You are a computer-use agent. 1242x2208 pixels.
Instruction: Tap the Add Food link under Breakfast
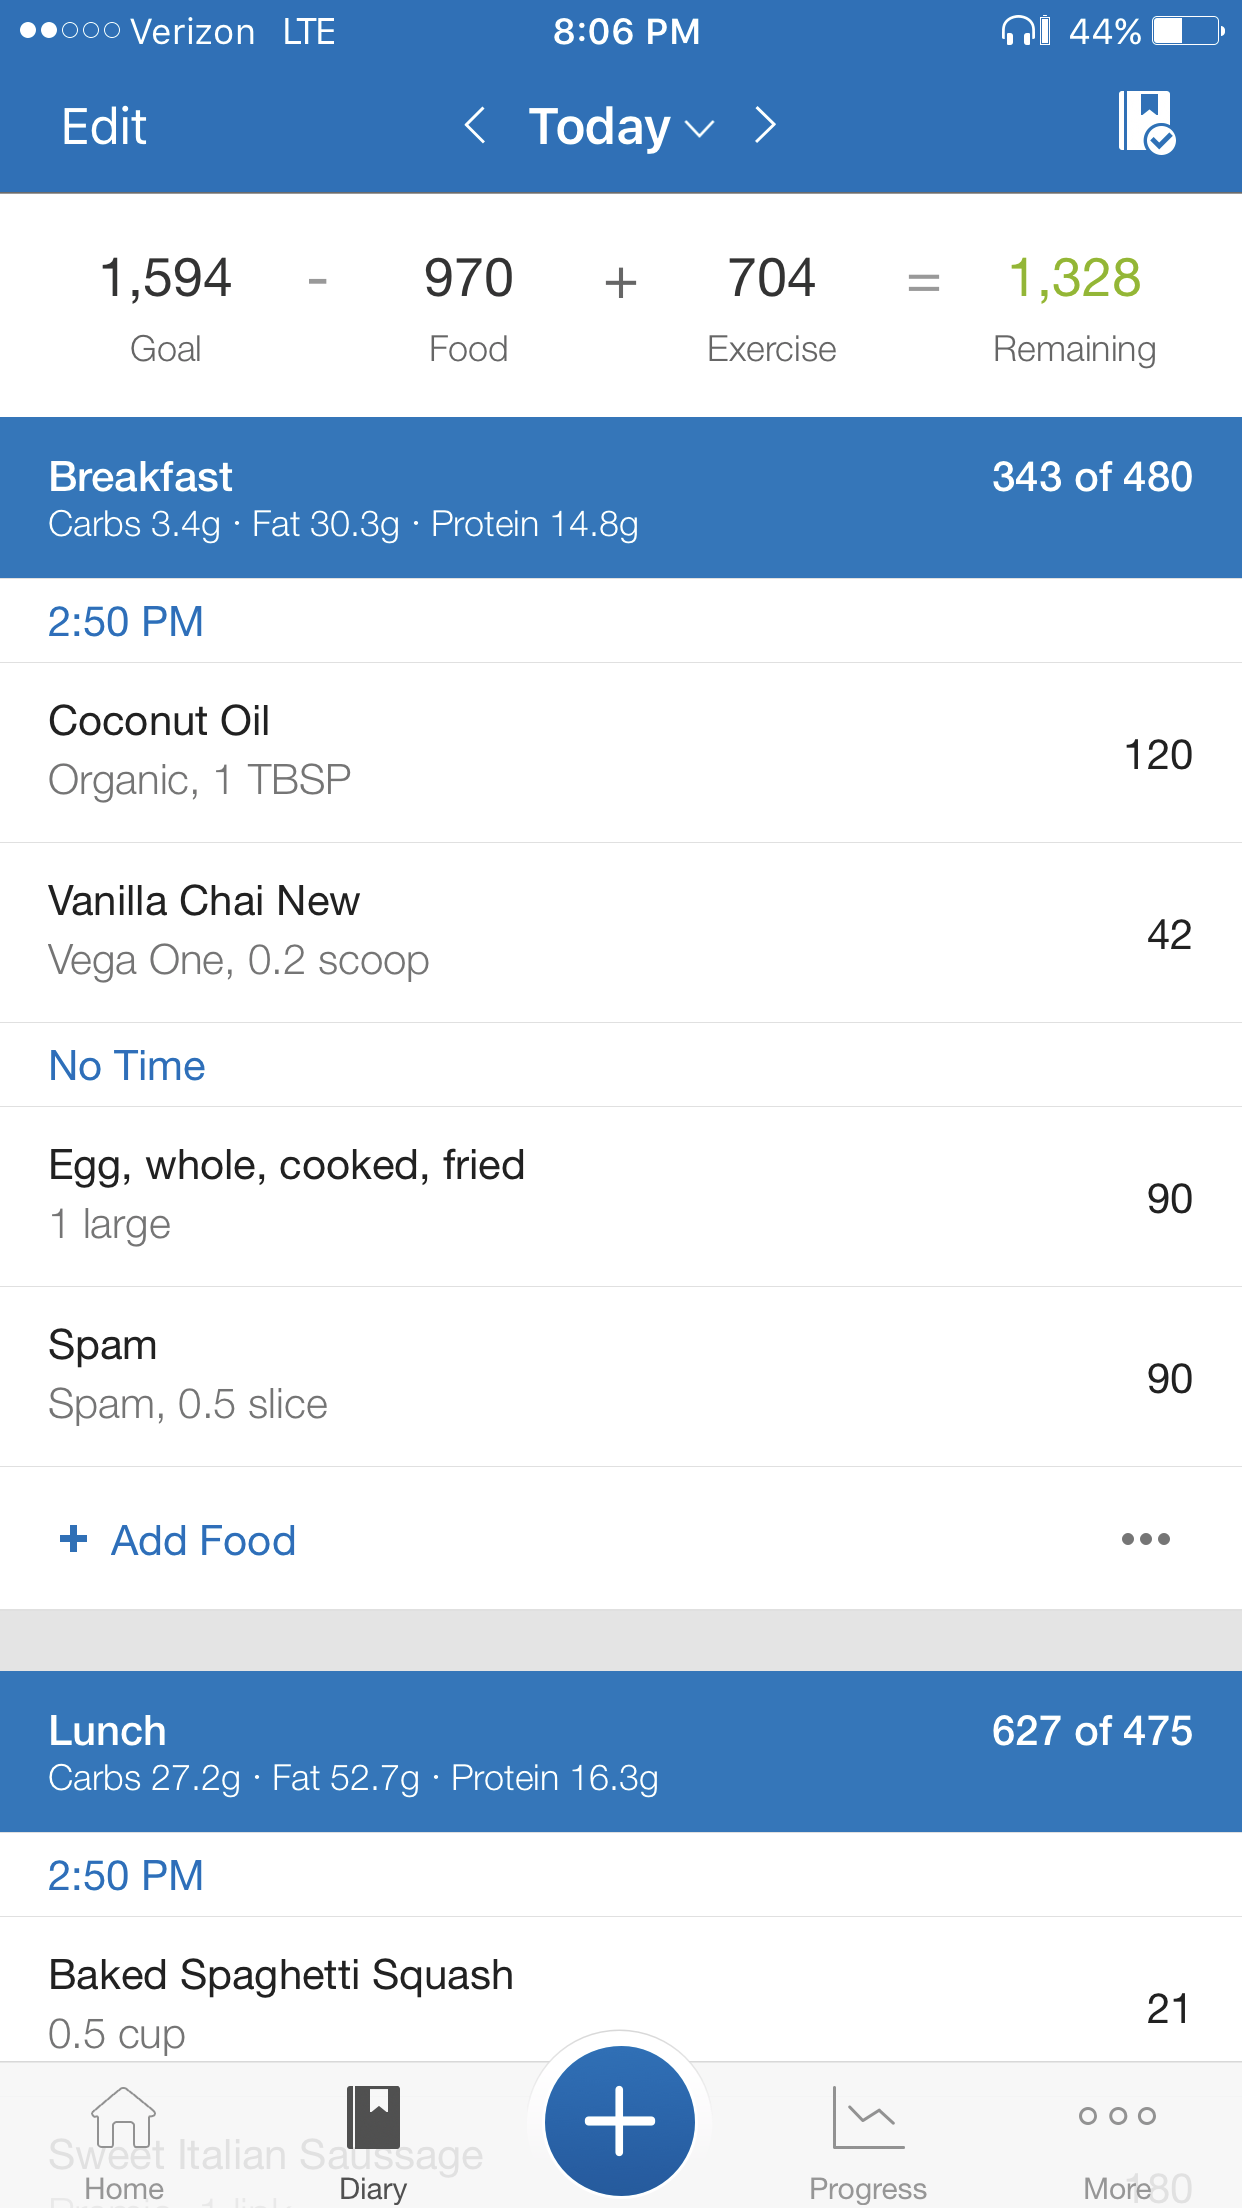(203, 1541)
